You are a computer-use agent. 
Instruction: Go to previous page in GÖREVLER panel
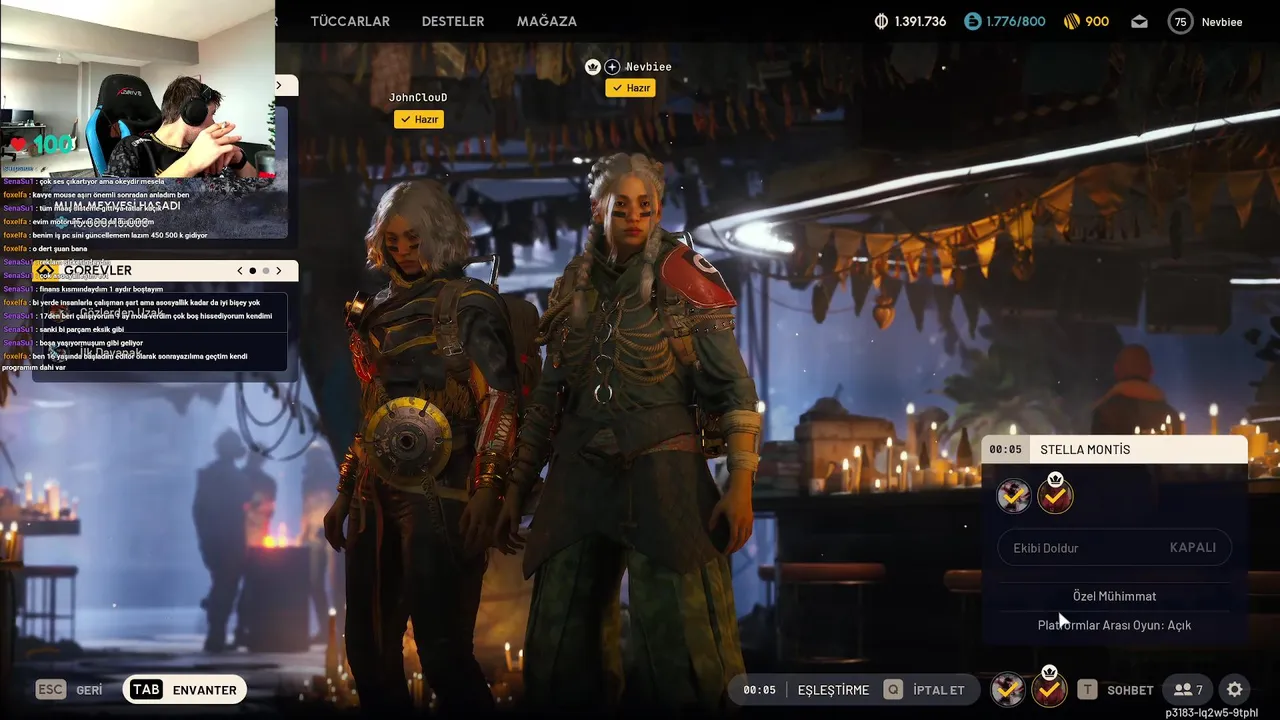tap(240, 271)
